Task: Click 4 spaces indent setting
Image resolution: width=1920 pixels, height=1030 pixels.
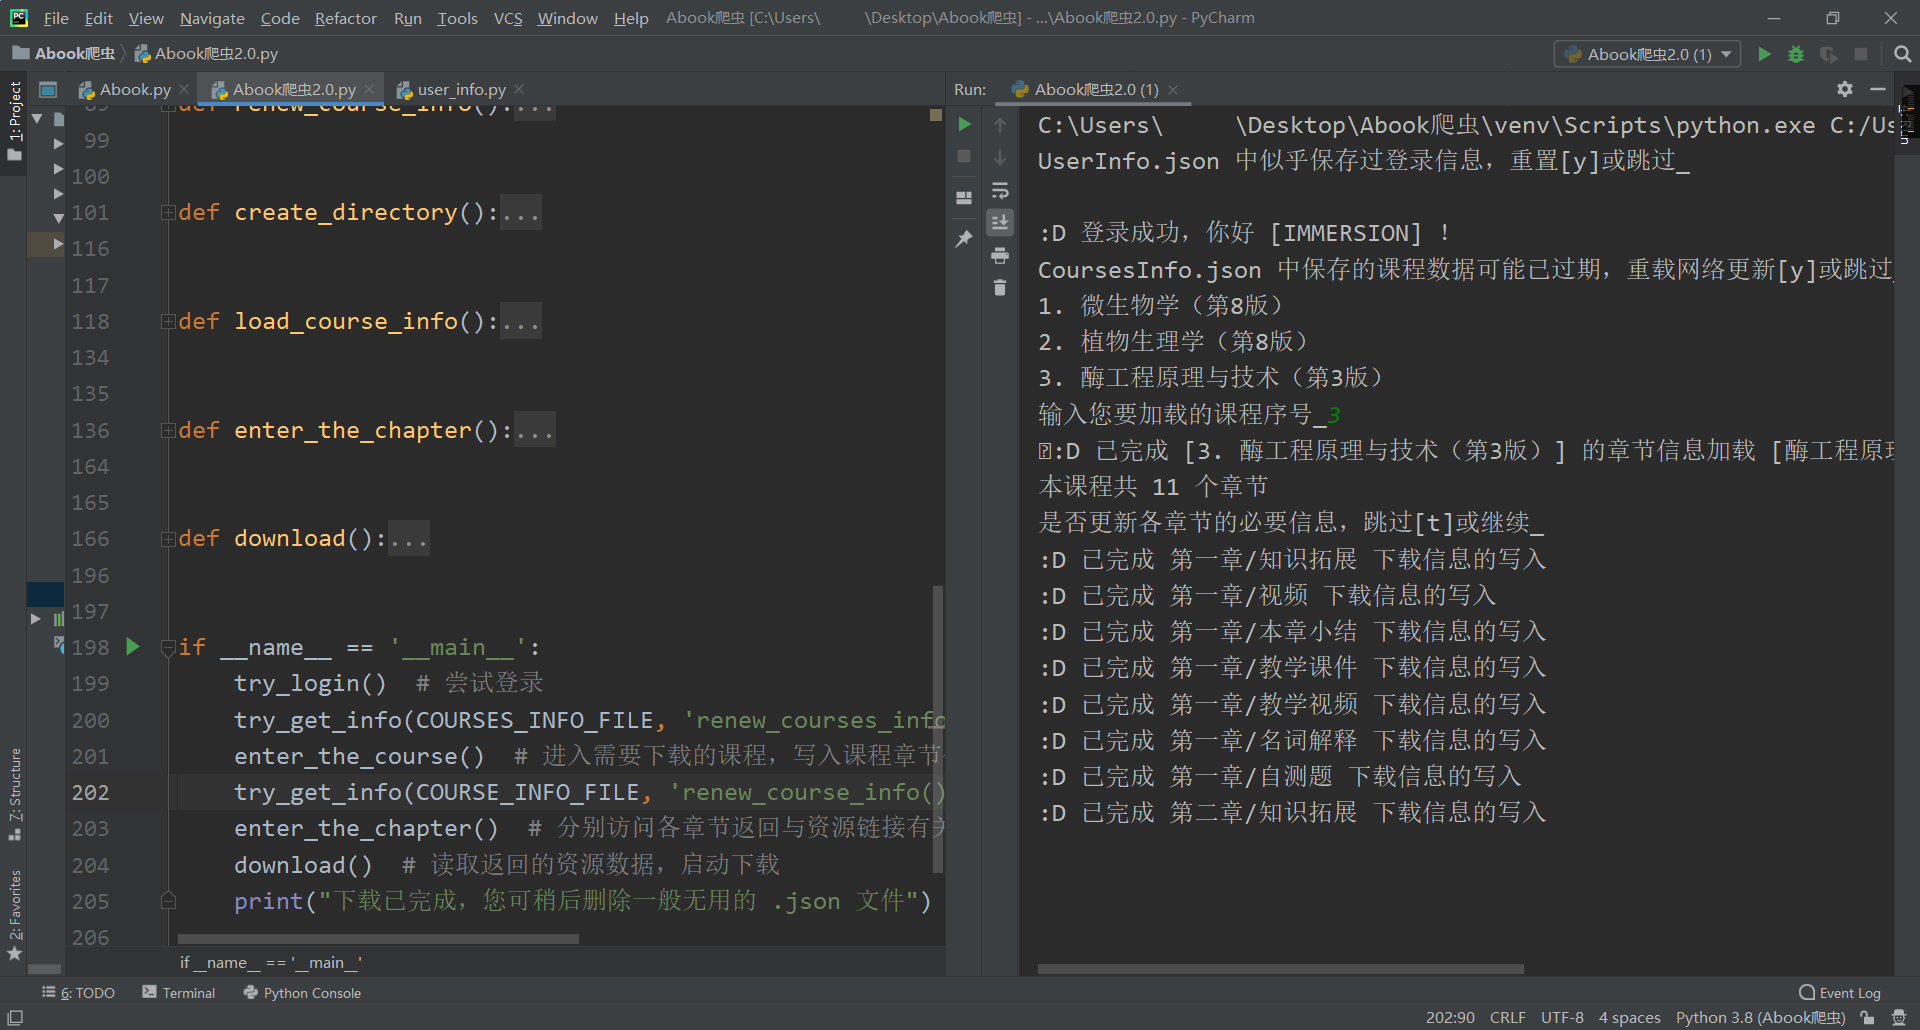Action: (1629, 1018)
